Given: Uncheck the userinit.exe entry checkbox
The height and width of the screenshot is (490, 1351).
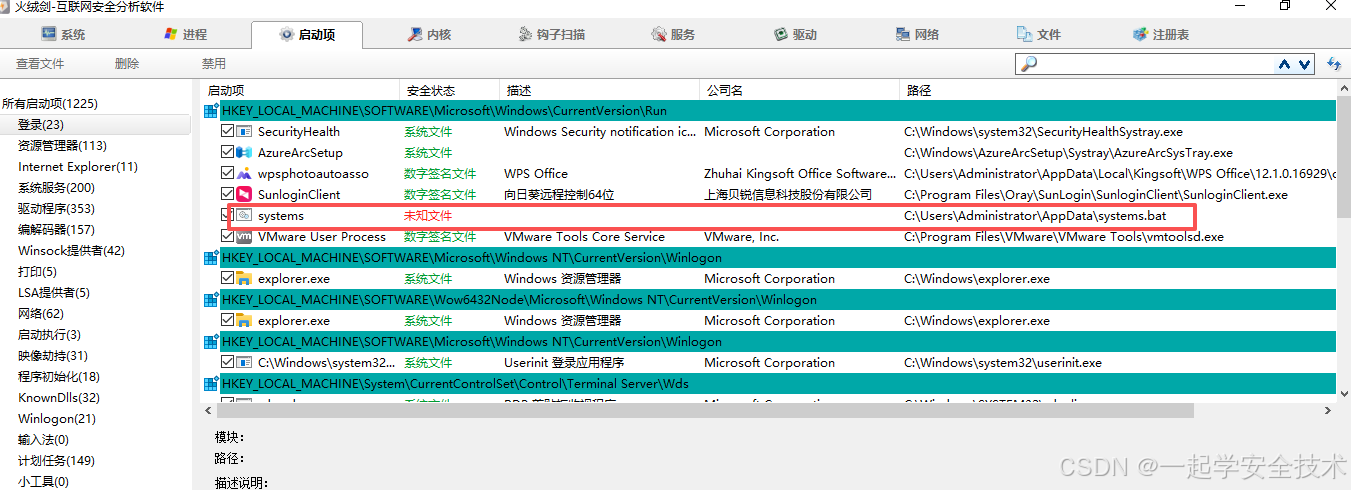Looking at the screenshot, I should (x=227, y=362).
